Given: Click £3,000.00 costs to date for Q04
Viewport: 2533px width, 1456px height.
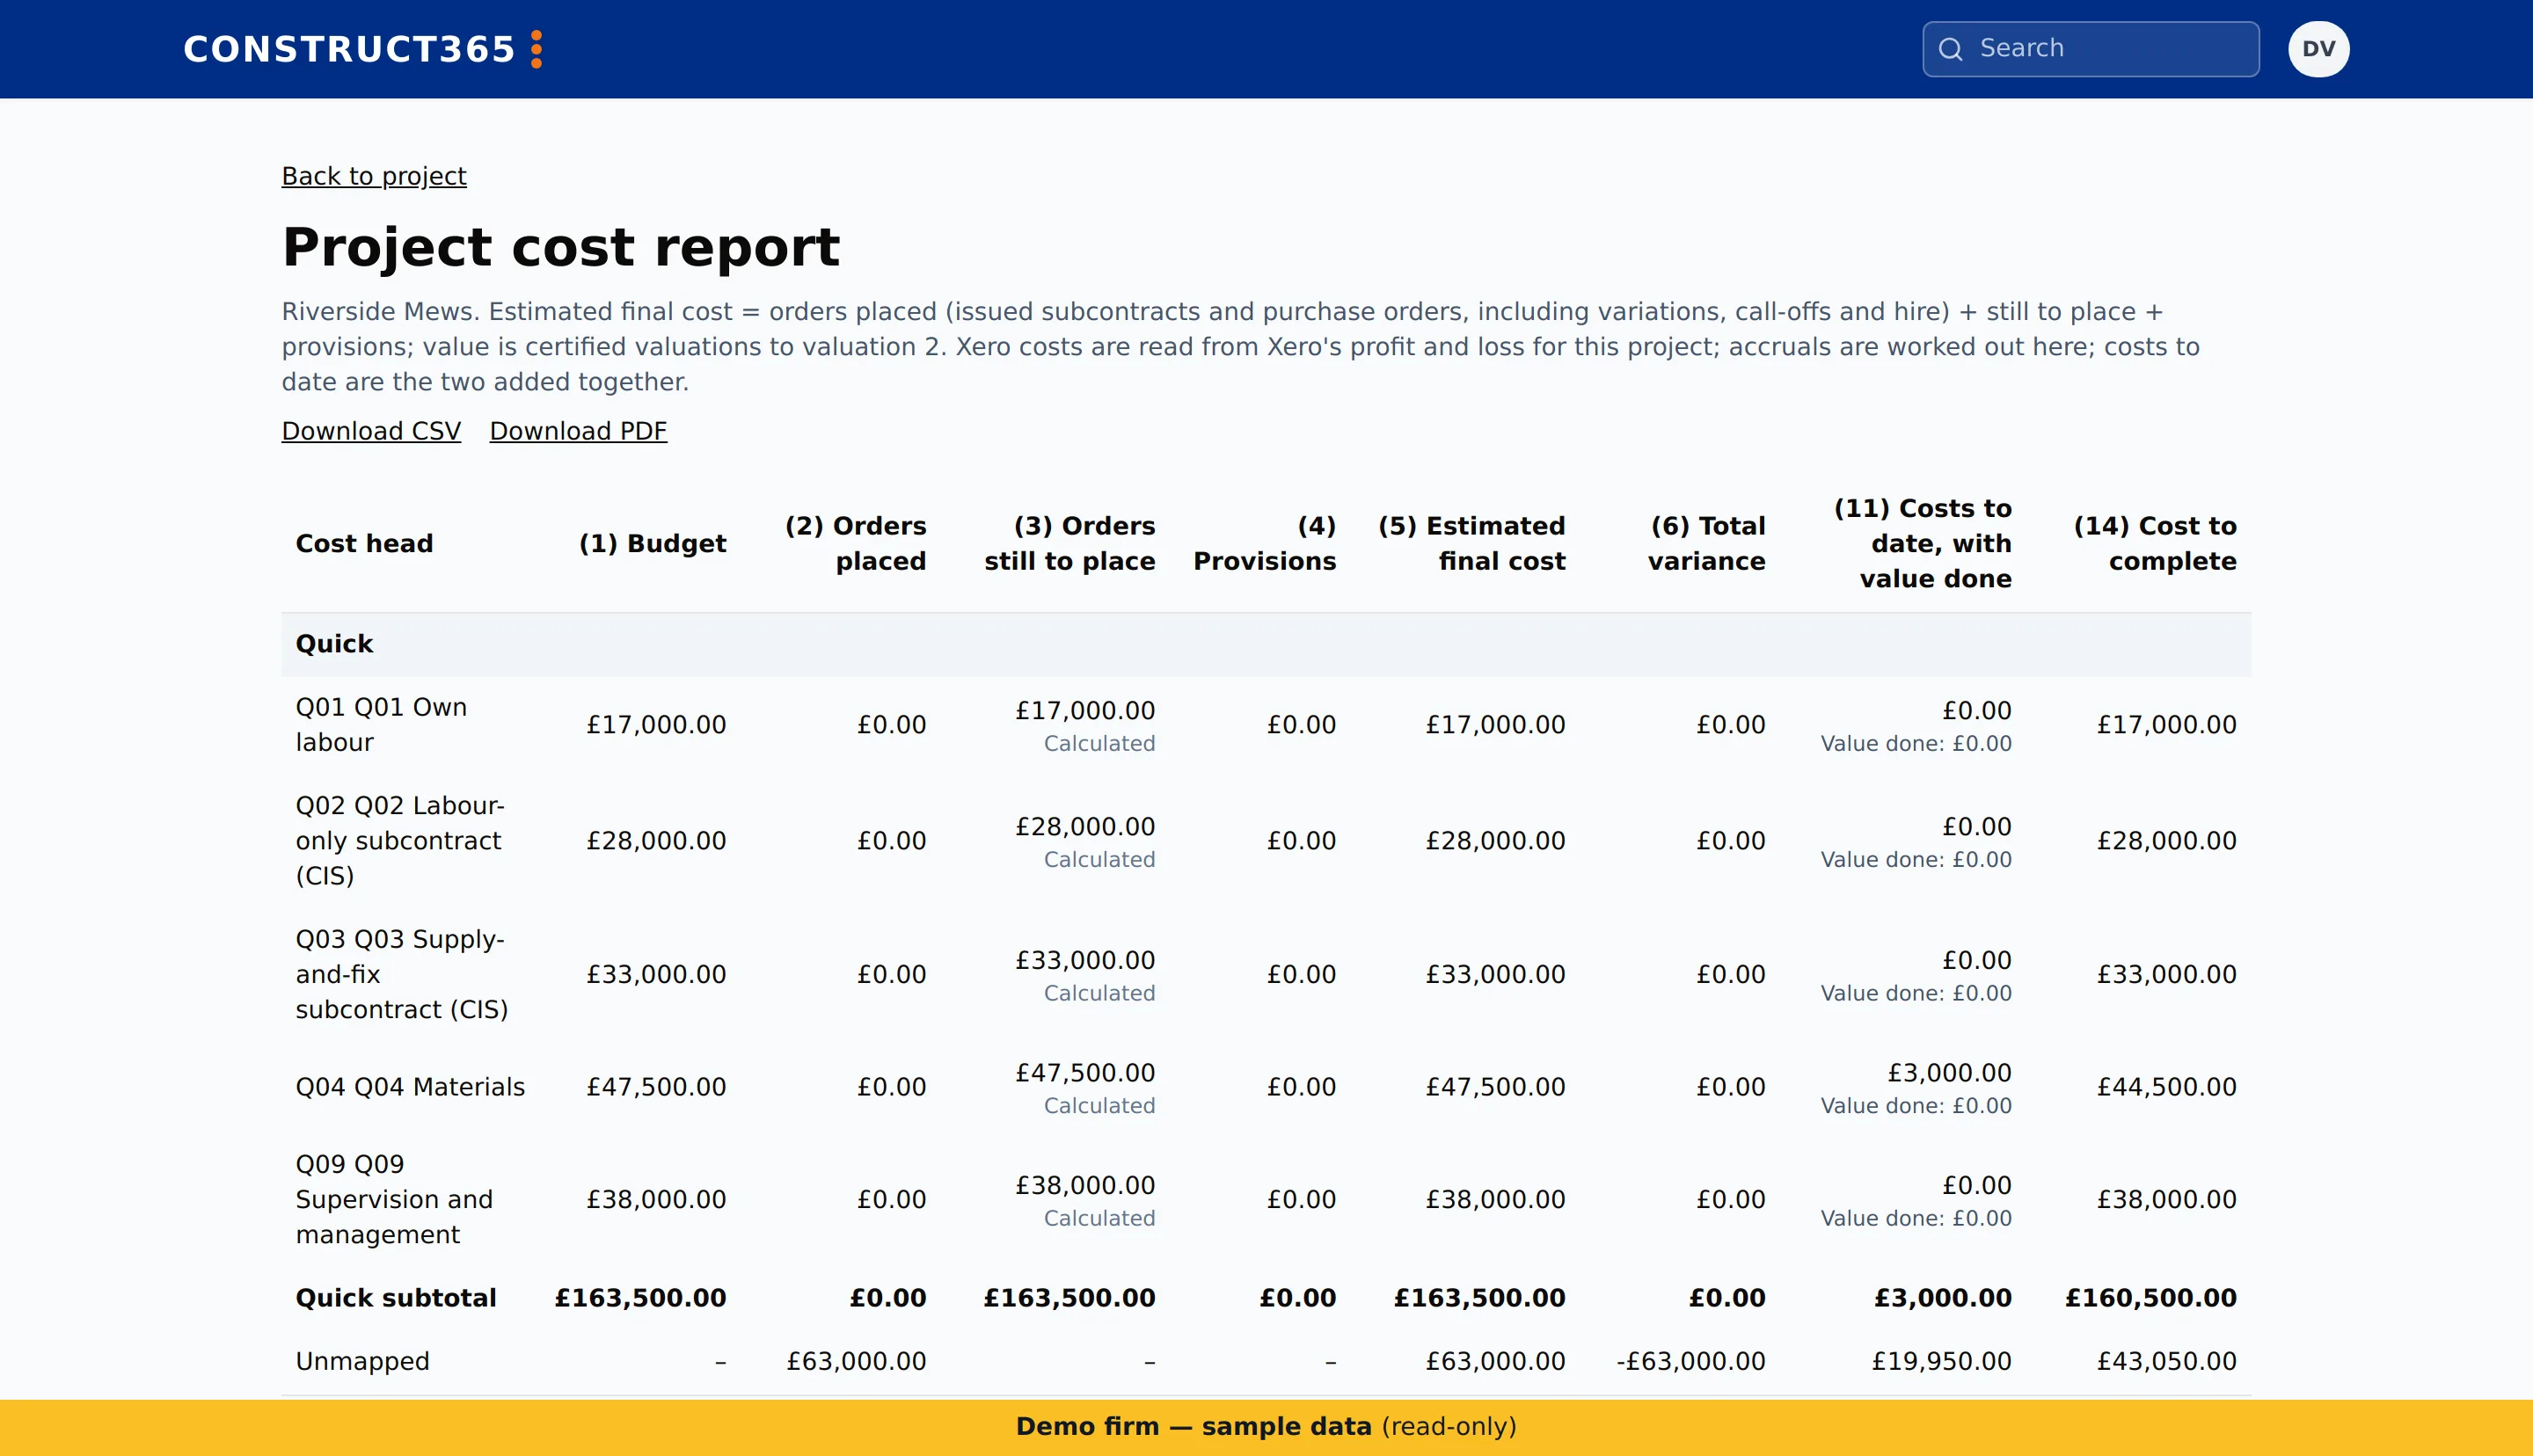Looking at the screenshot, I should click(x=1949, y=1073).
